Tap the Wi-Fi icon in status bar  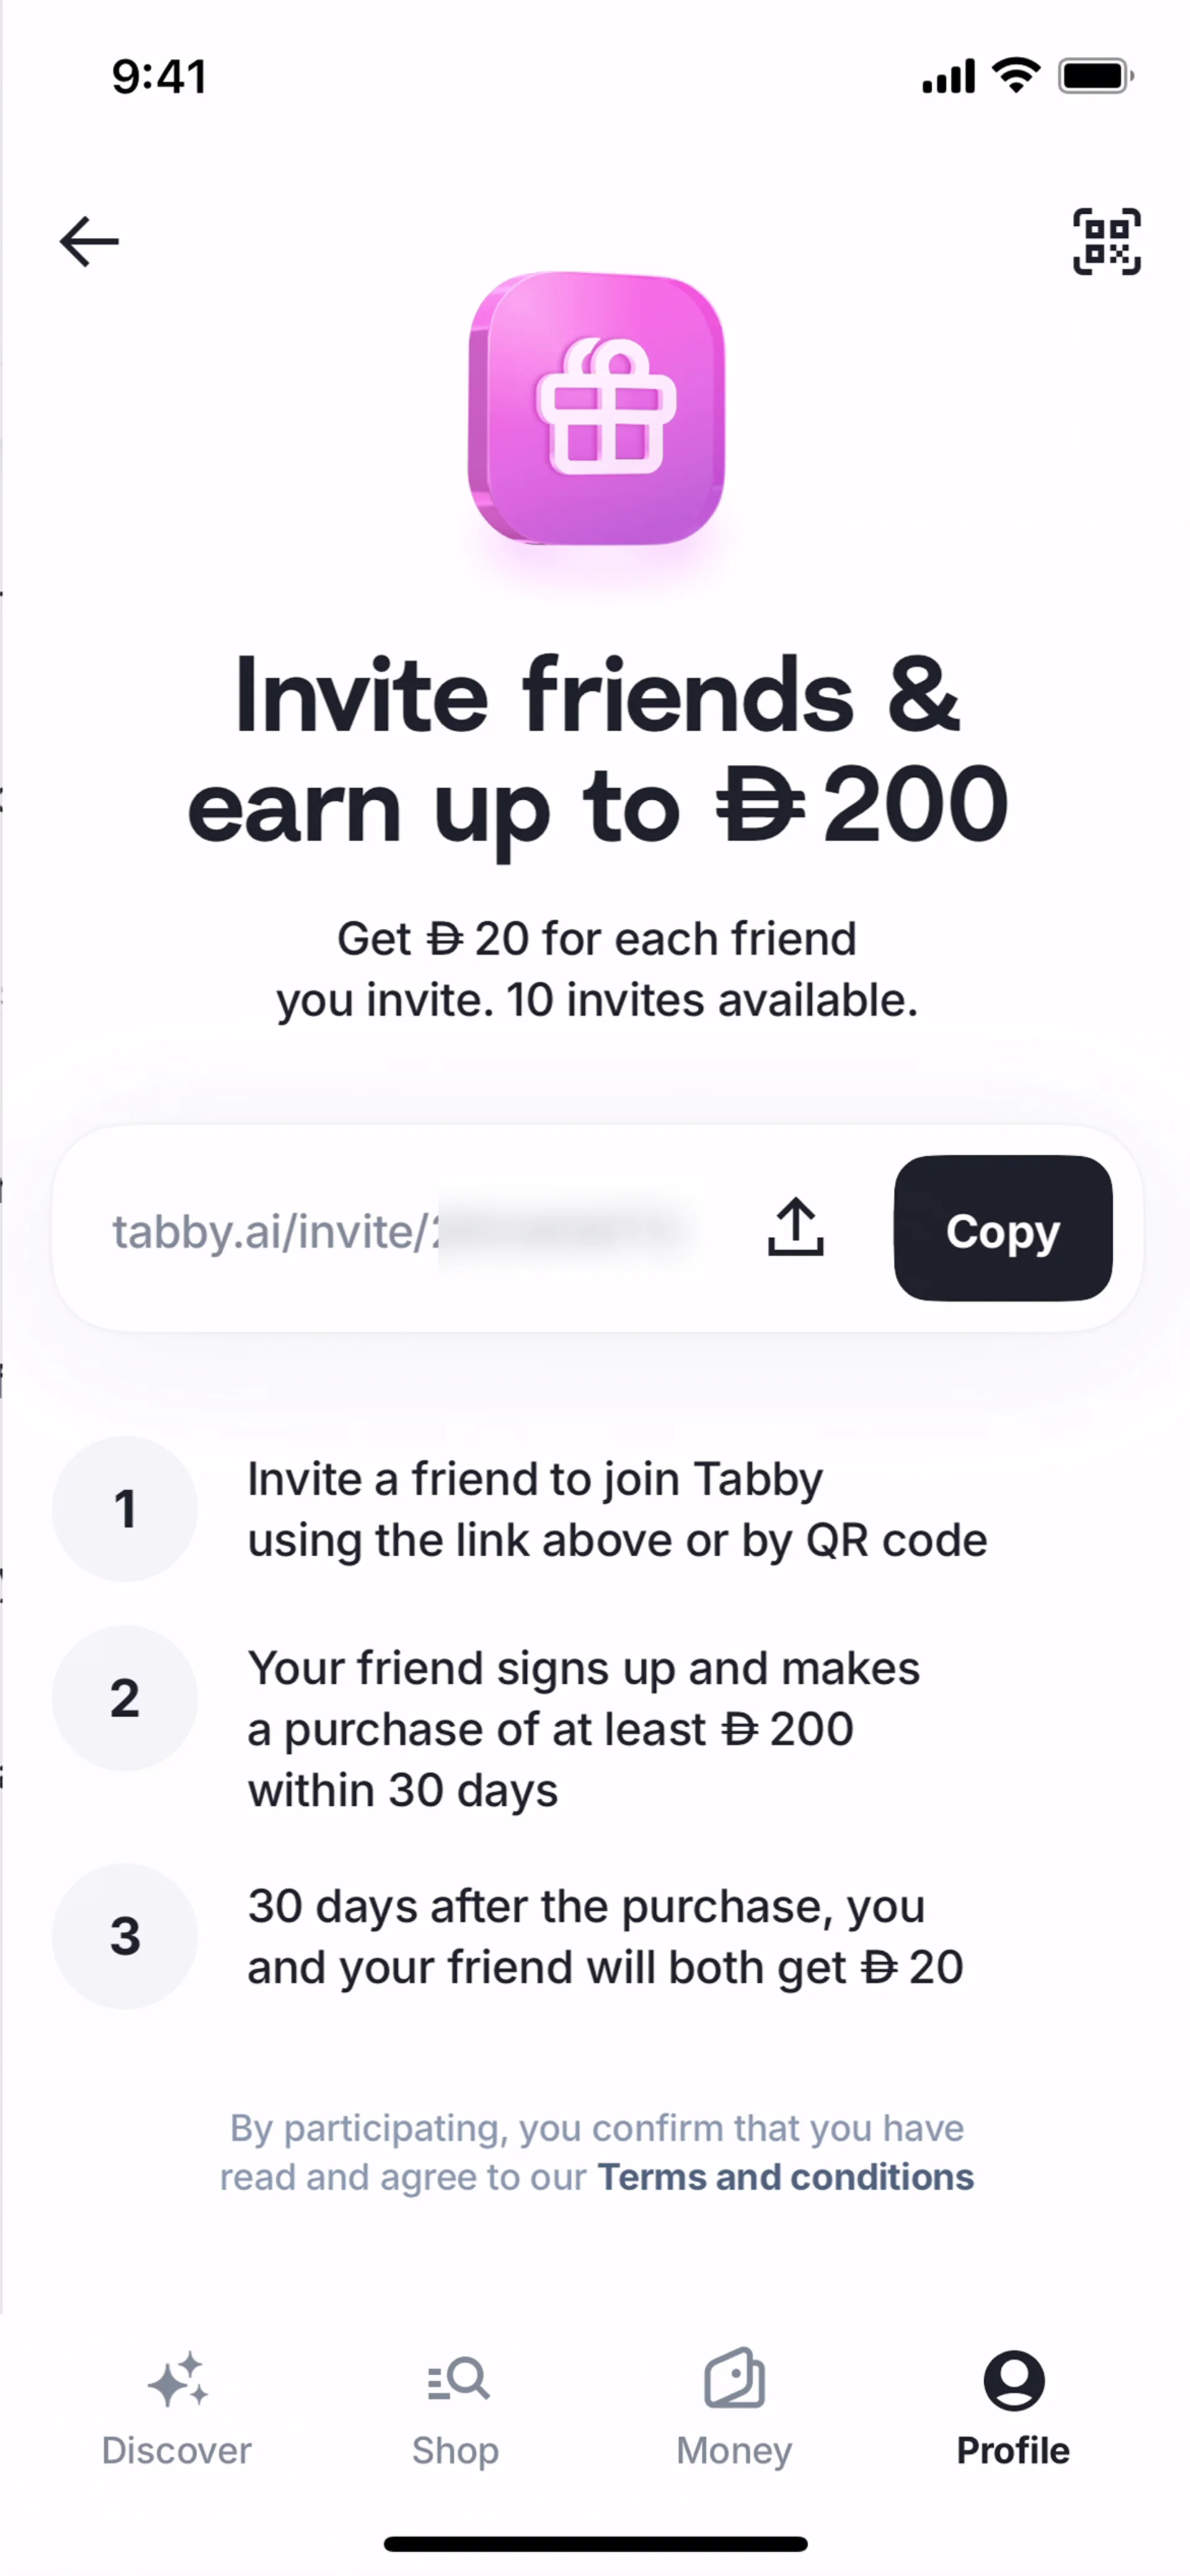coord(1016,75)
